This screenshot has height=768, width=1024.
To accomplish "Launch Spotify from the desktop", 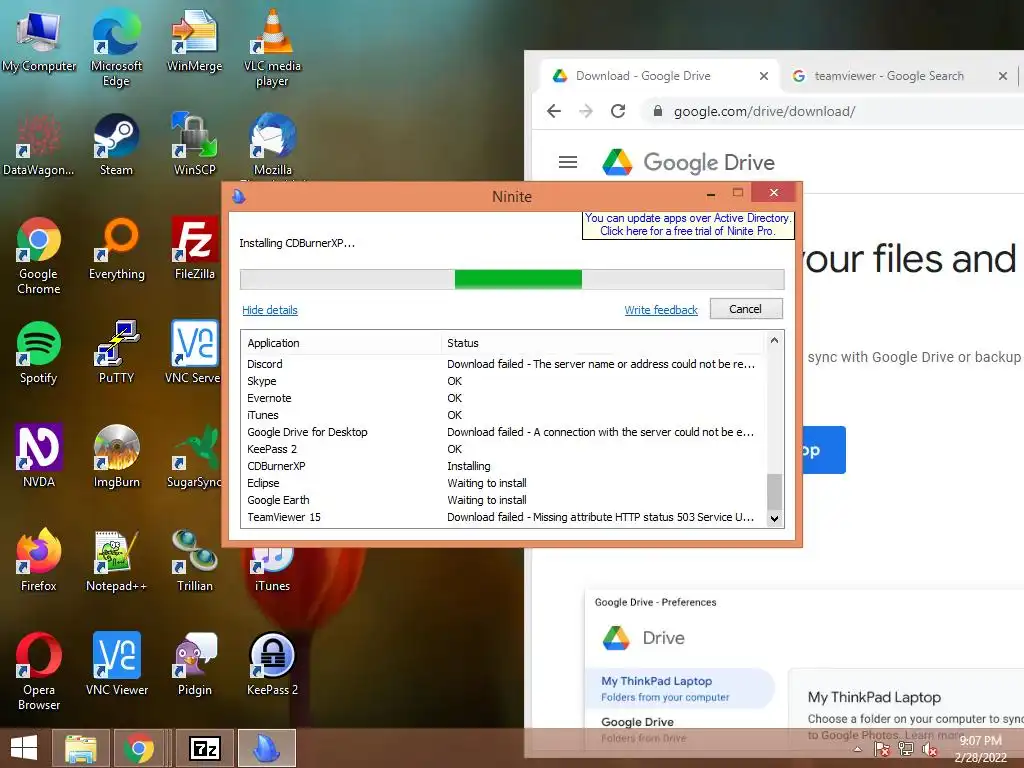I will [x=39, y=353].
